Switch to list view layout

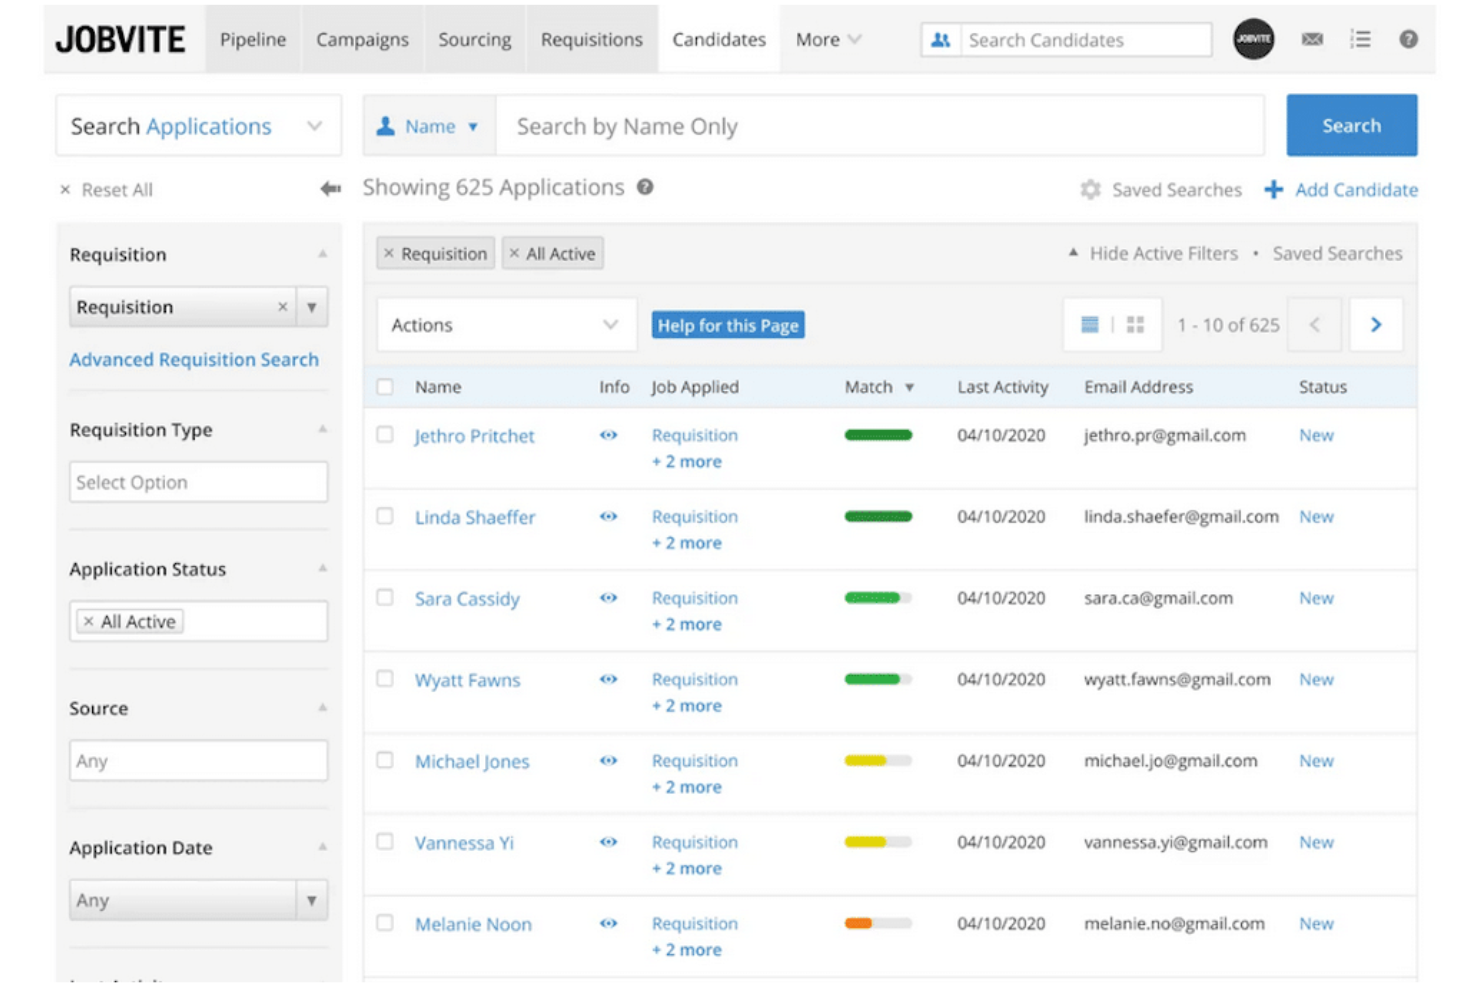(1089, 324)
